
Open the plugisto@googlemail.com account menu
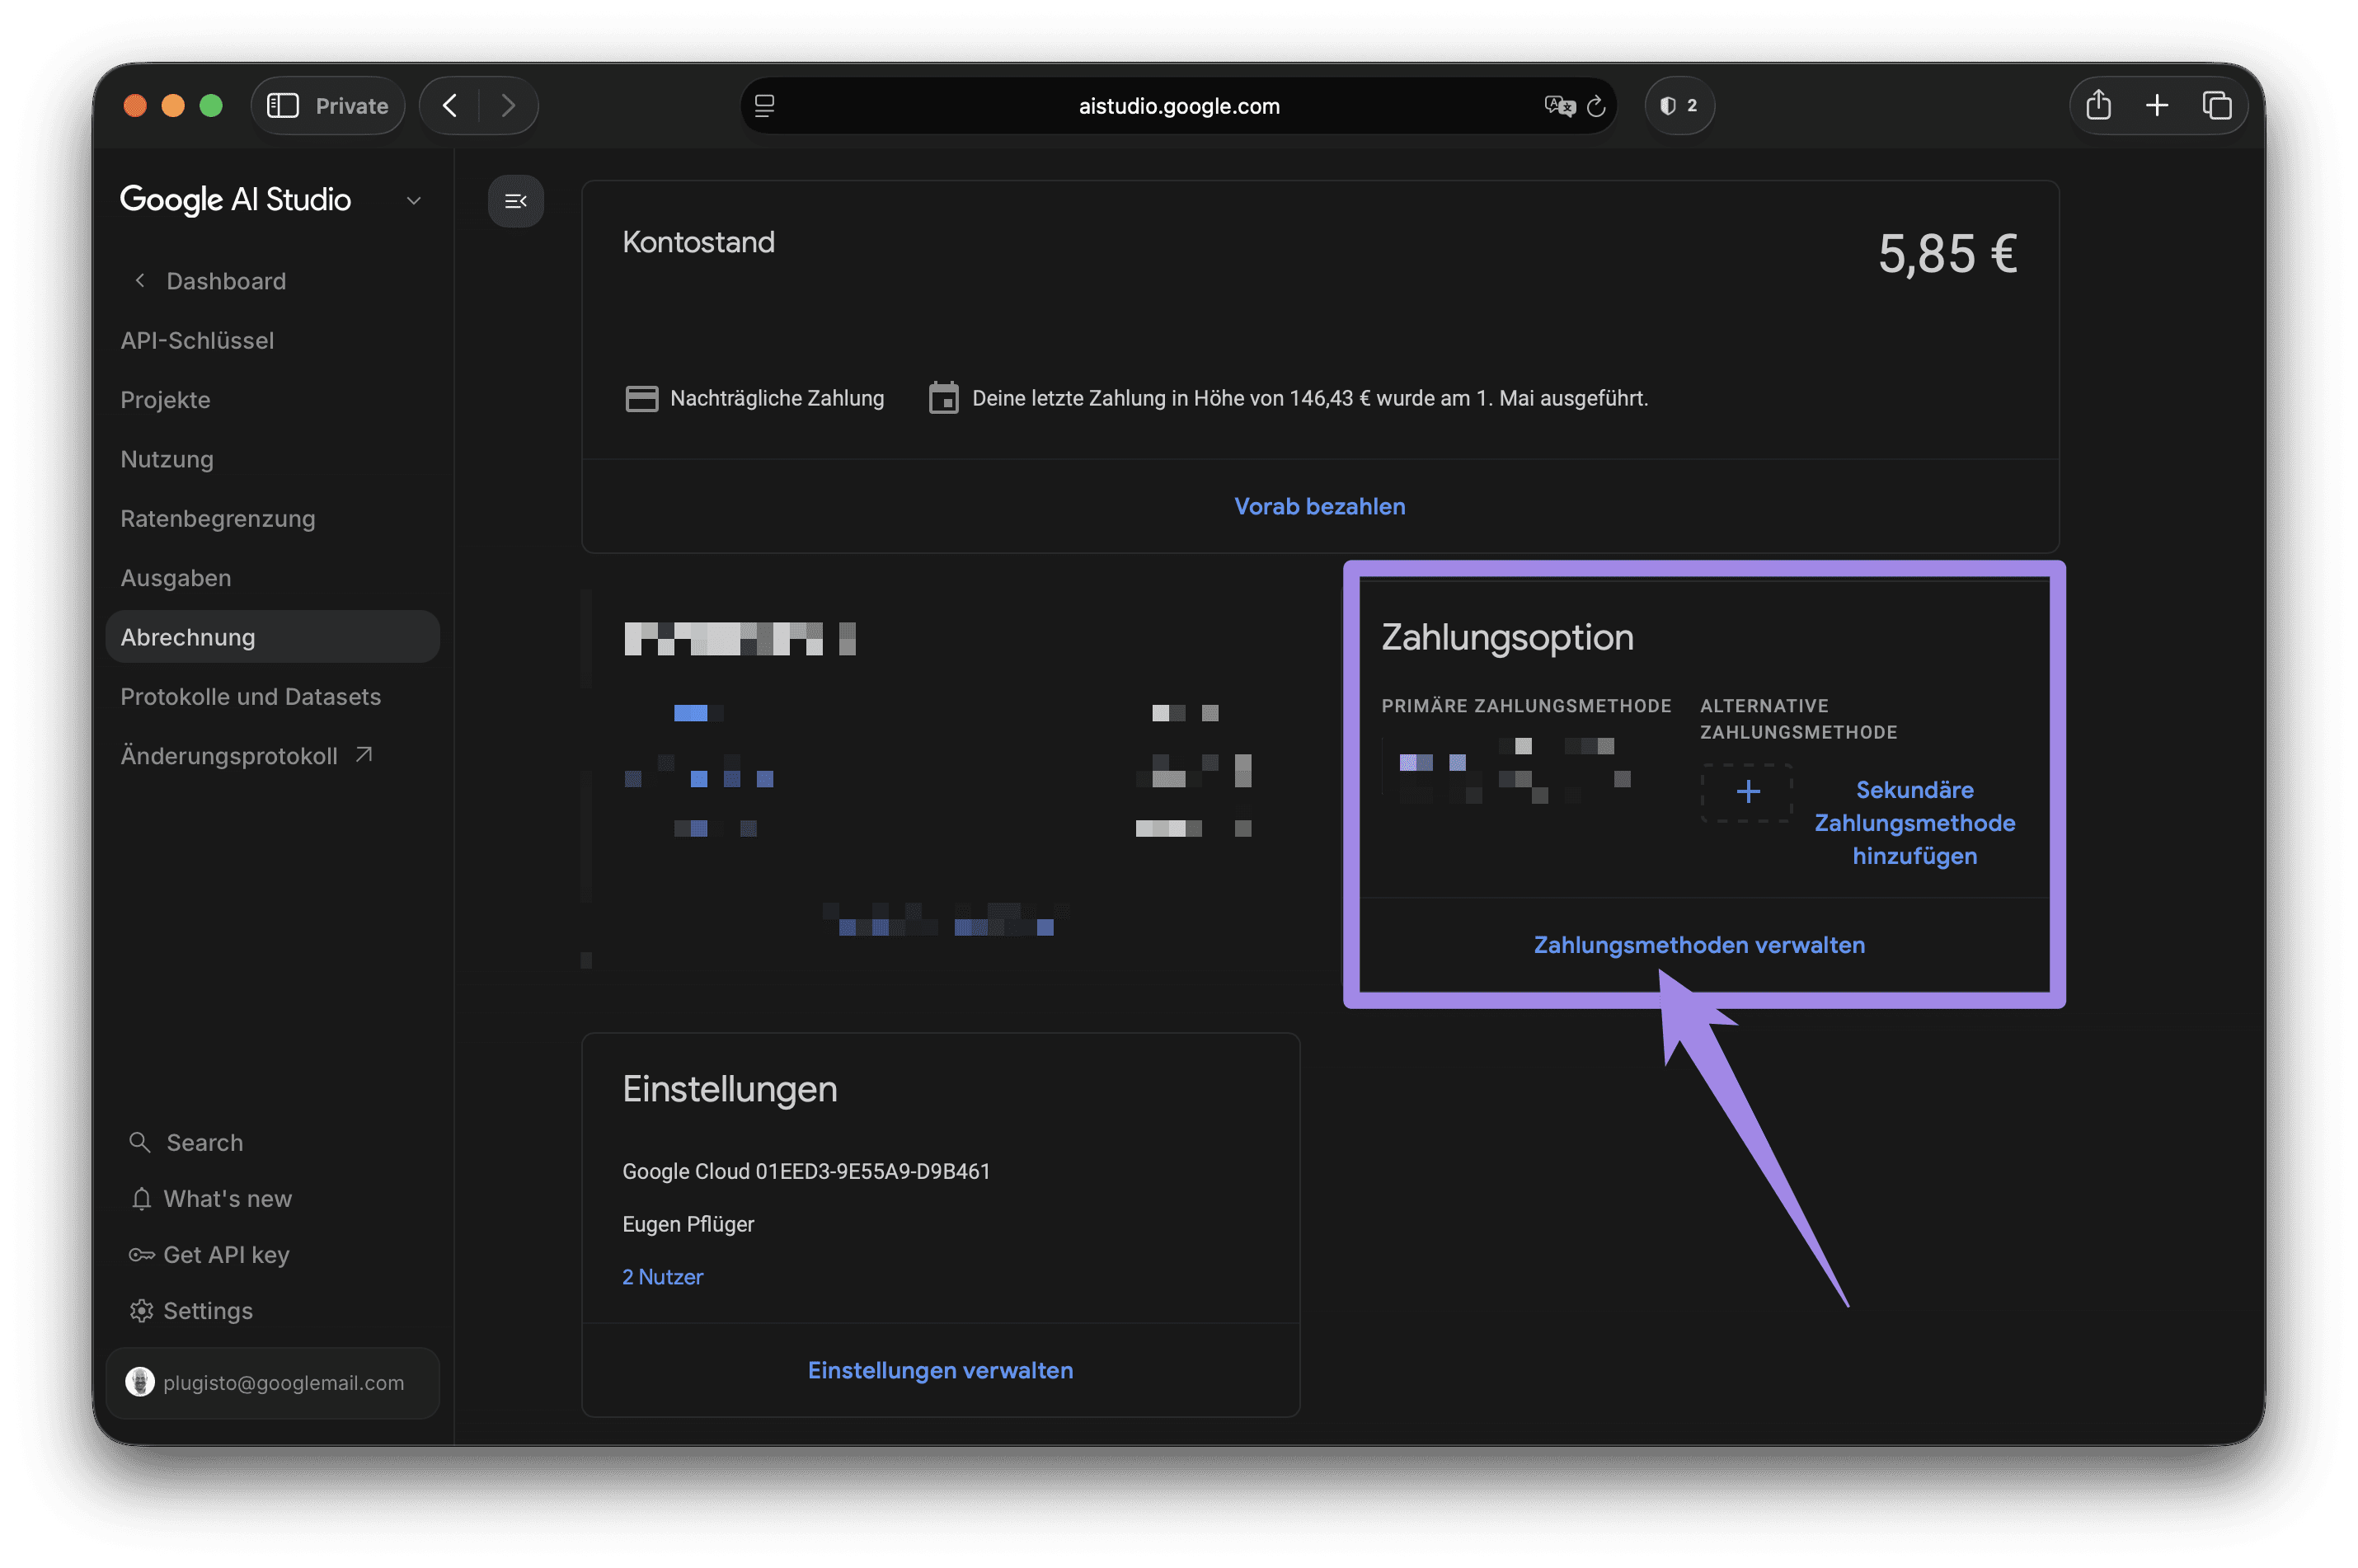coord(272,1382)
